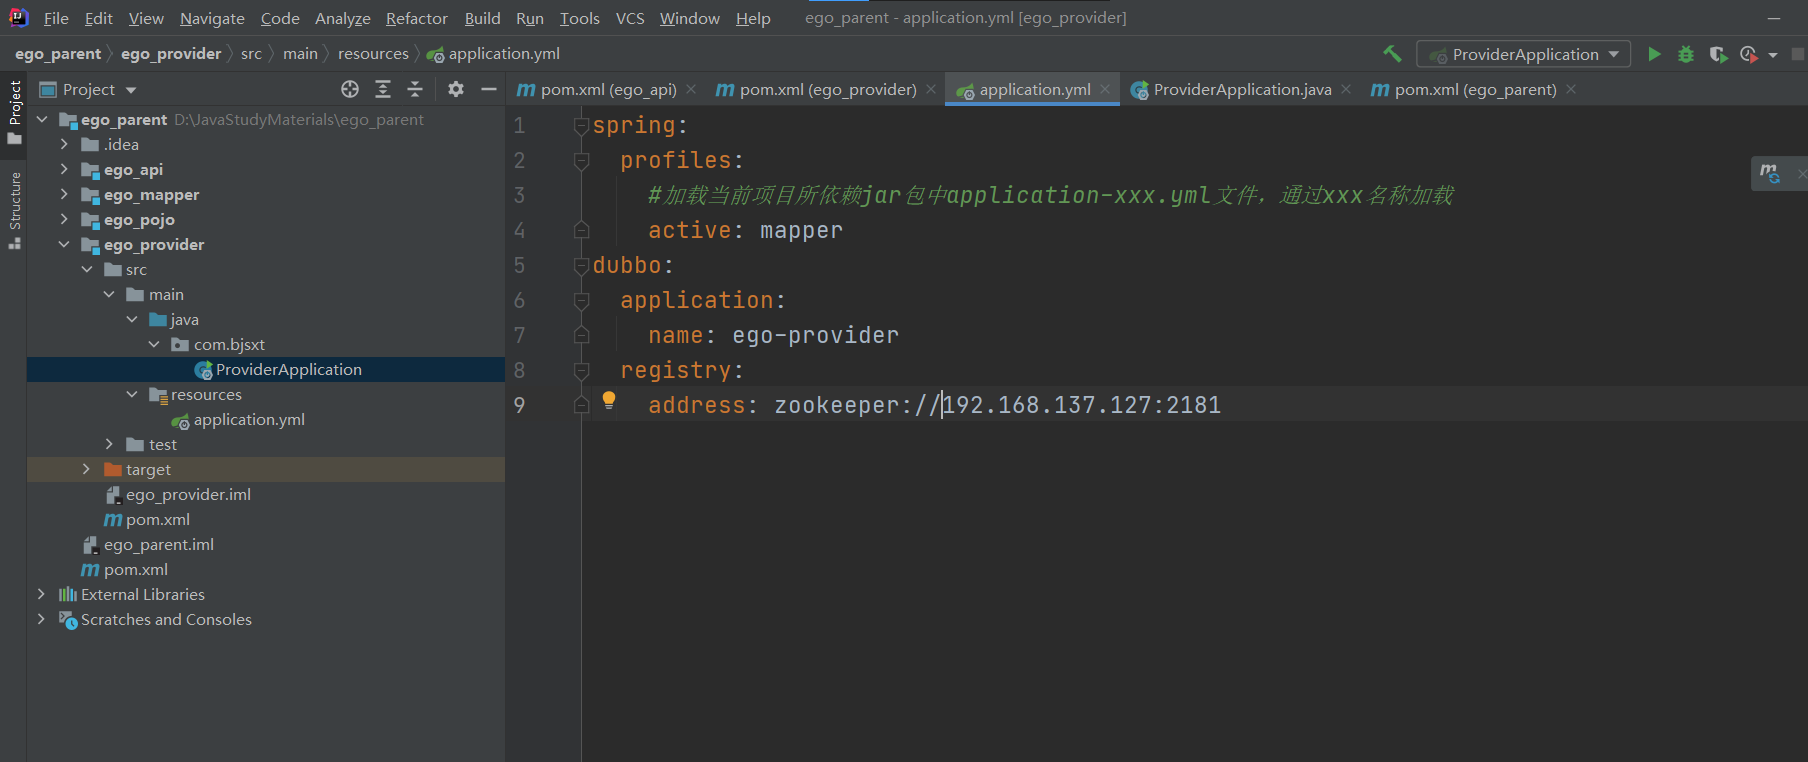Screen dimensions: 1808x762
Task: Fold the registry block on line 8
Action: click(x=581, y=371)
